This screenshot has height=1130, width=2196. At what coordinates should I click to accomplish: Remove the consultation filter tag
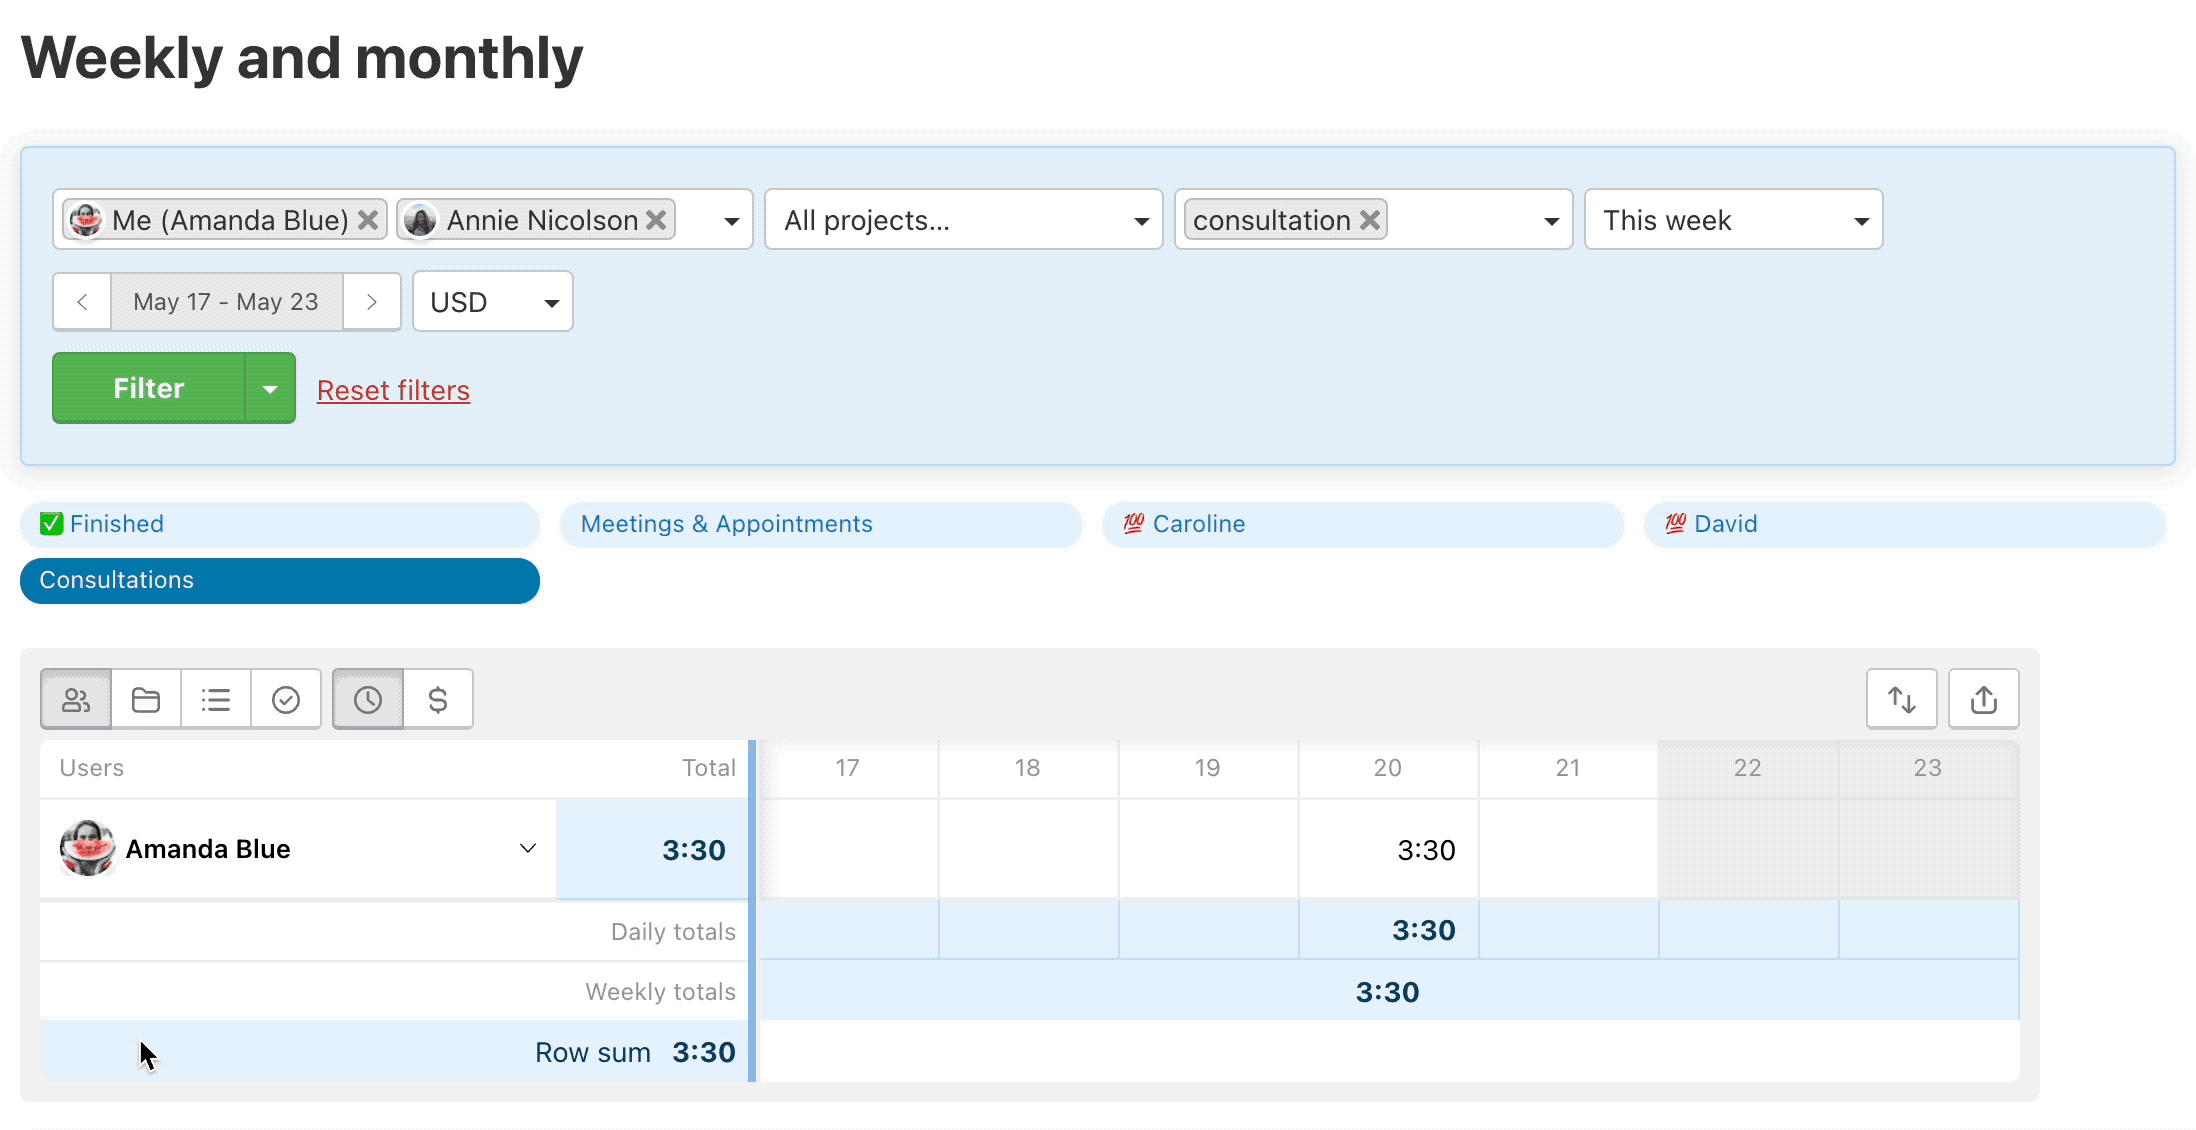(x=1372, y=219)
